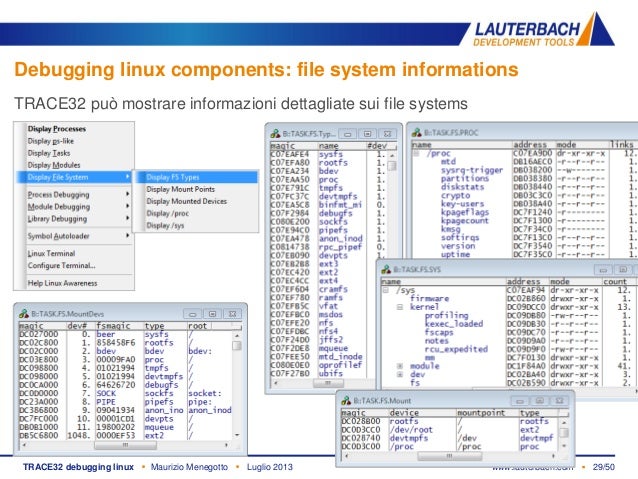Click the TASK.FS.SYS window title icon

click(386, 269)
